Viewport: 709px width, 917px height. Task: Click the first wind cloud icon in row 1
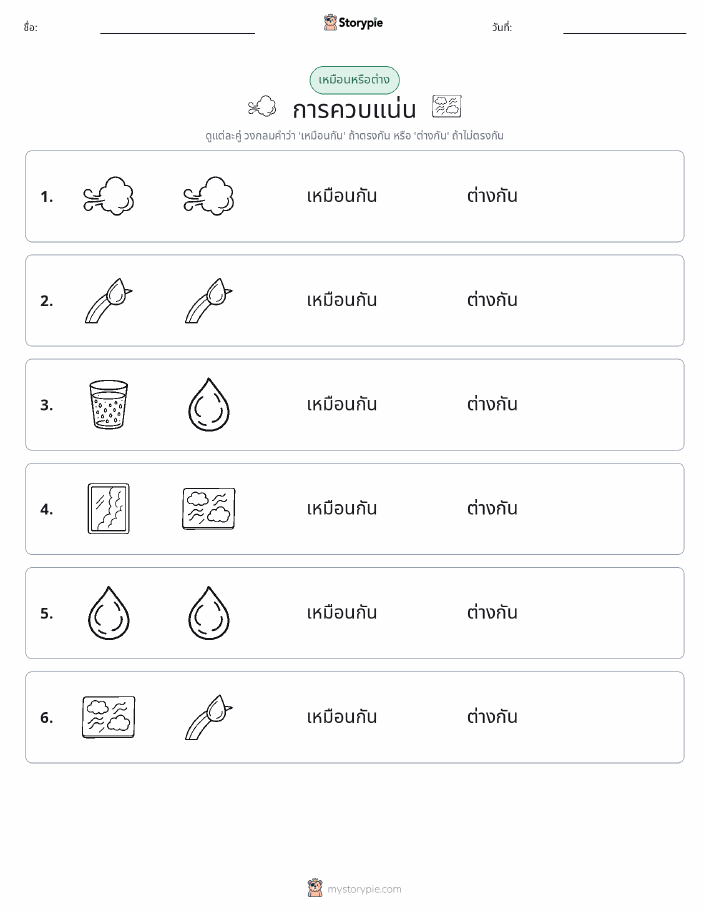tap(109, 196)
